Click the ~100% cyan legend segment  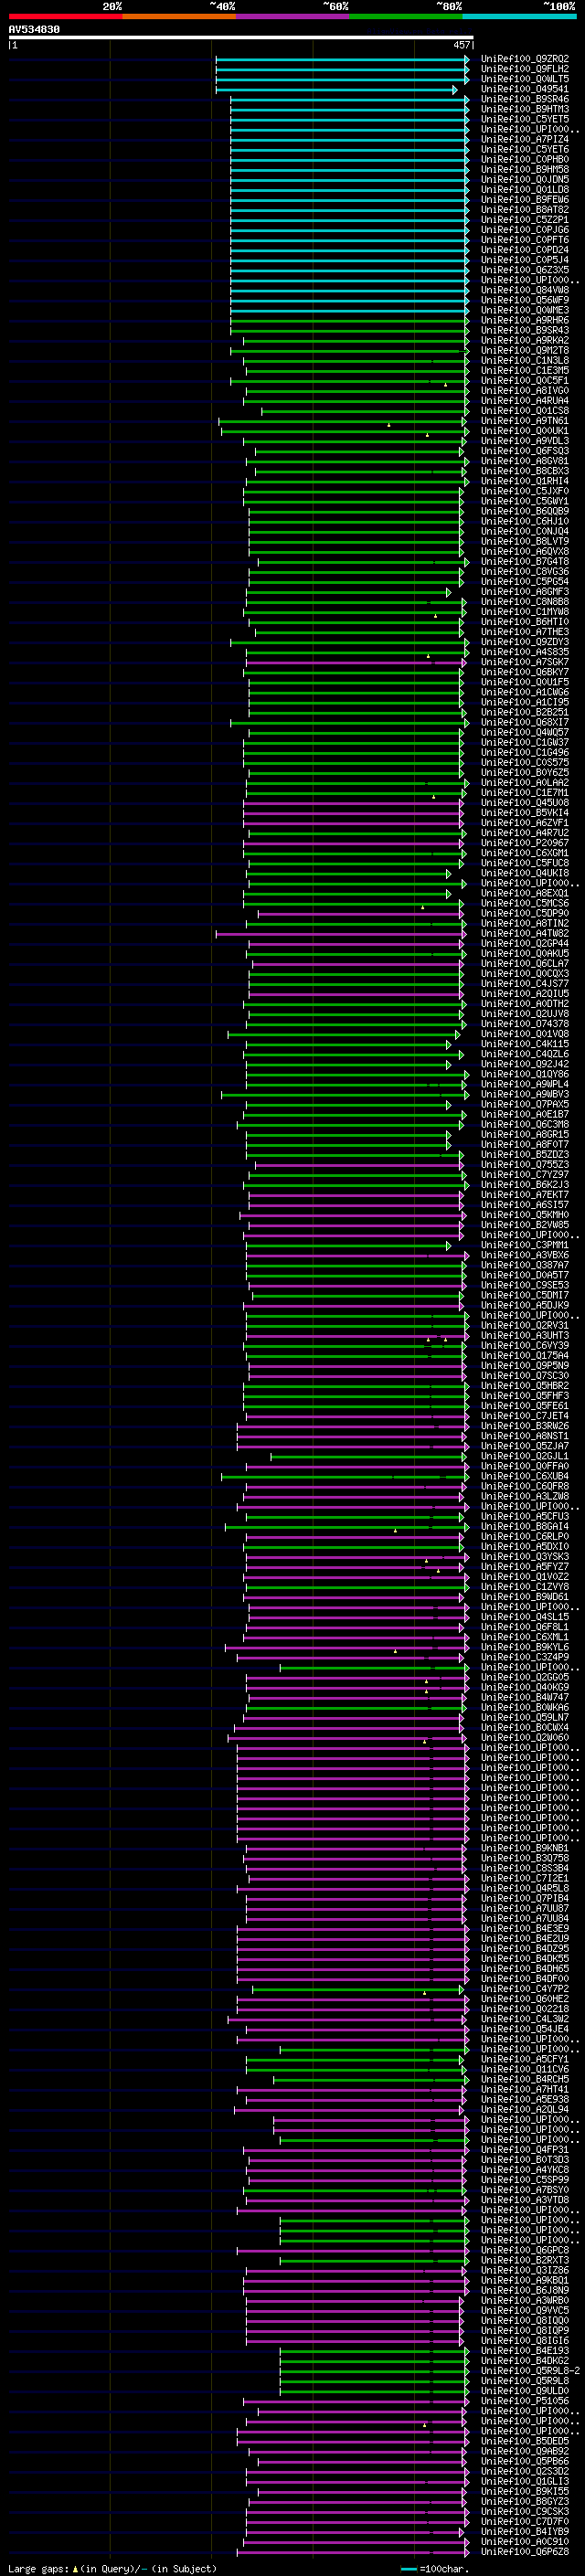[x=519, y=16]
